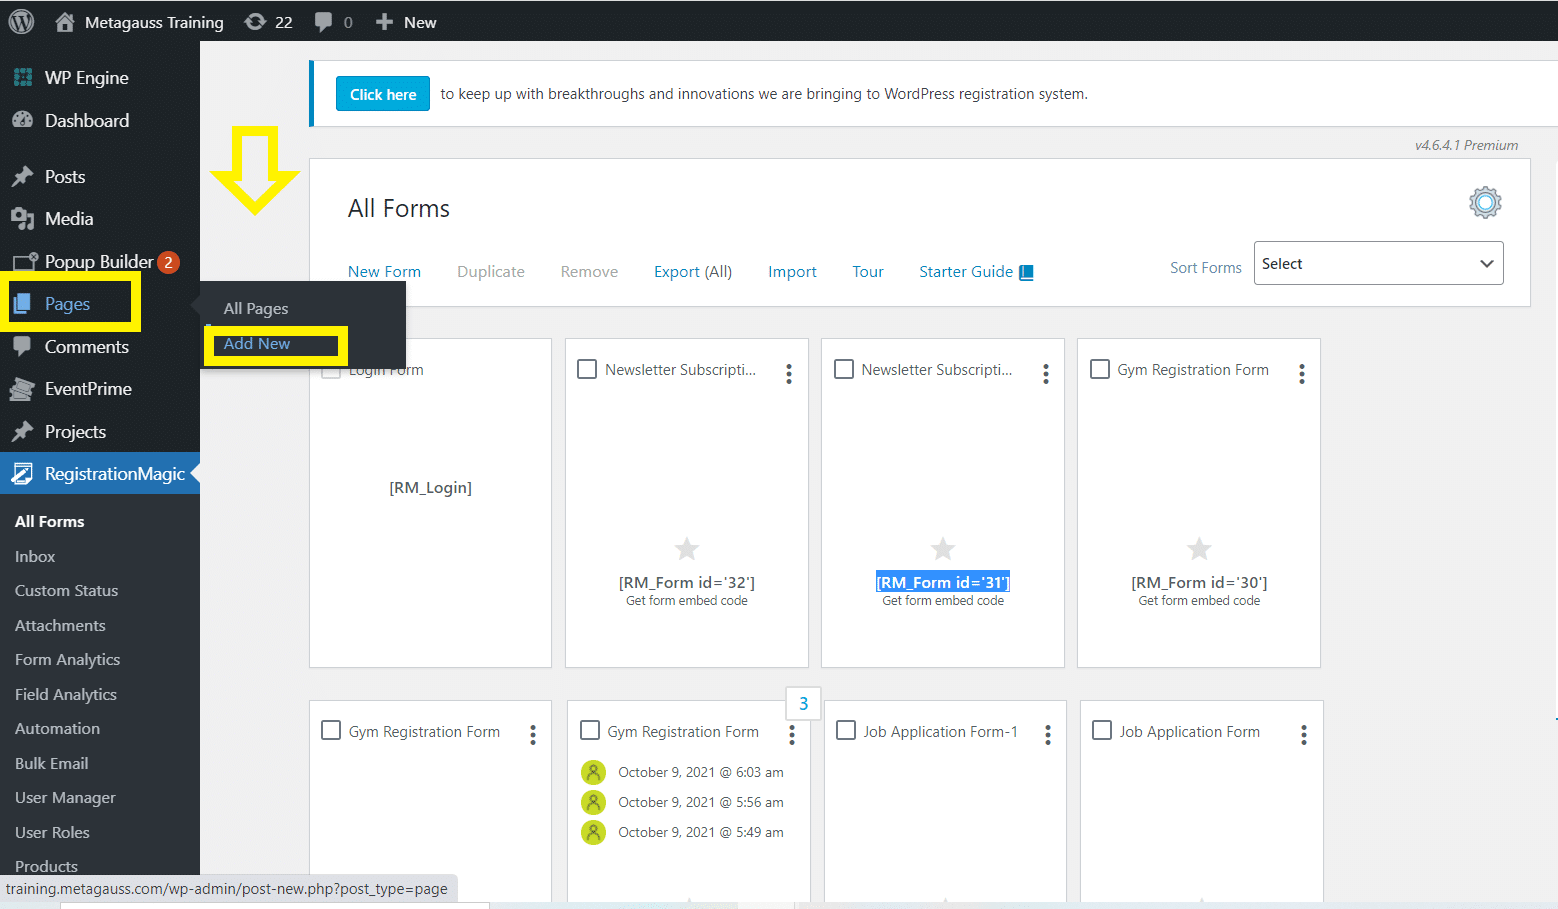Click the star icon on form id 32 card
Image resolution: width=1558 pixels, height=909 pixels.
click(687, 549)
